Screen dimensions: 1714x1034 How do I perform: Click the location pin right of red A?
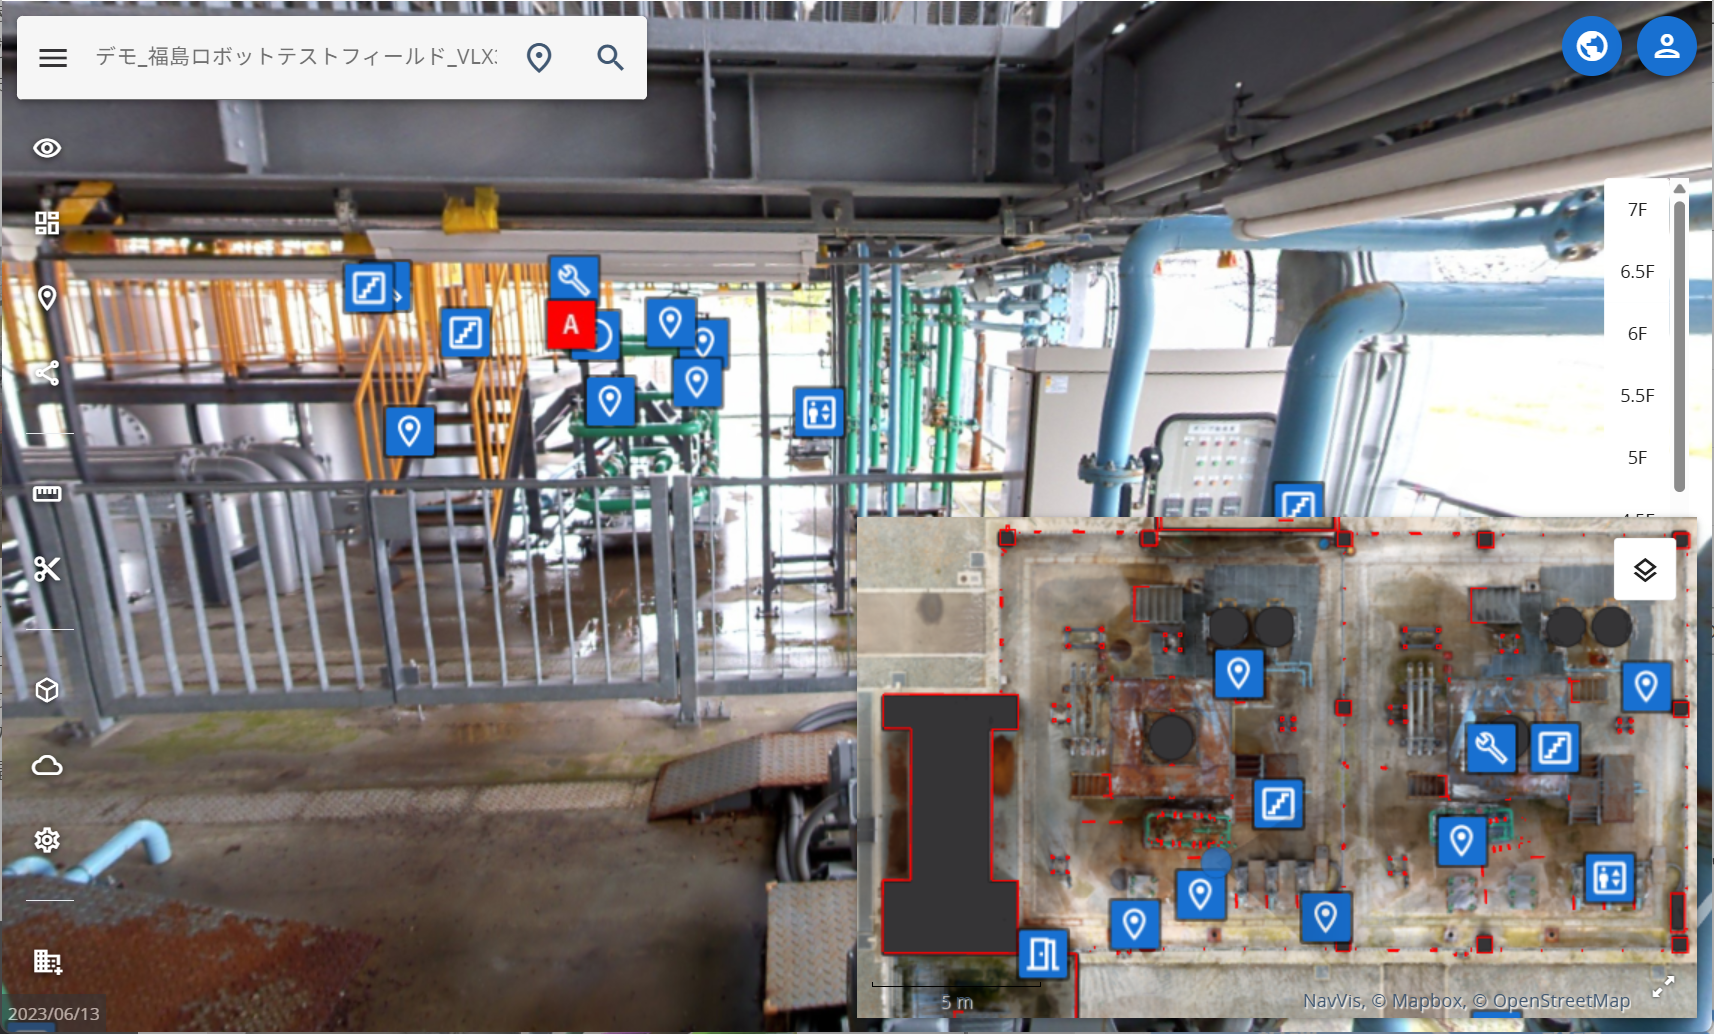pyautogui.click(x=671, y=322)
